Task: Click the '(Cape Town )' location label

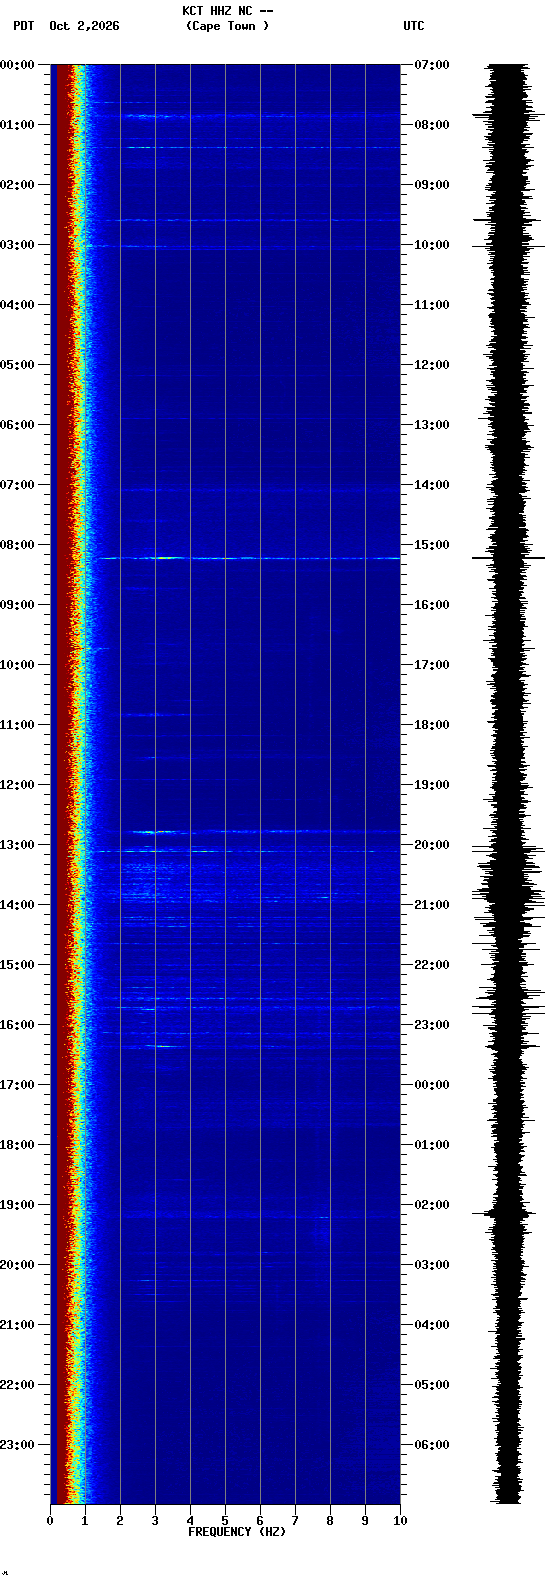Action: click(x=227, y=26)
